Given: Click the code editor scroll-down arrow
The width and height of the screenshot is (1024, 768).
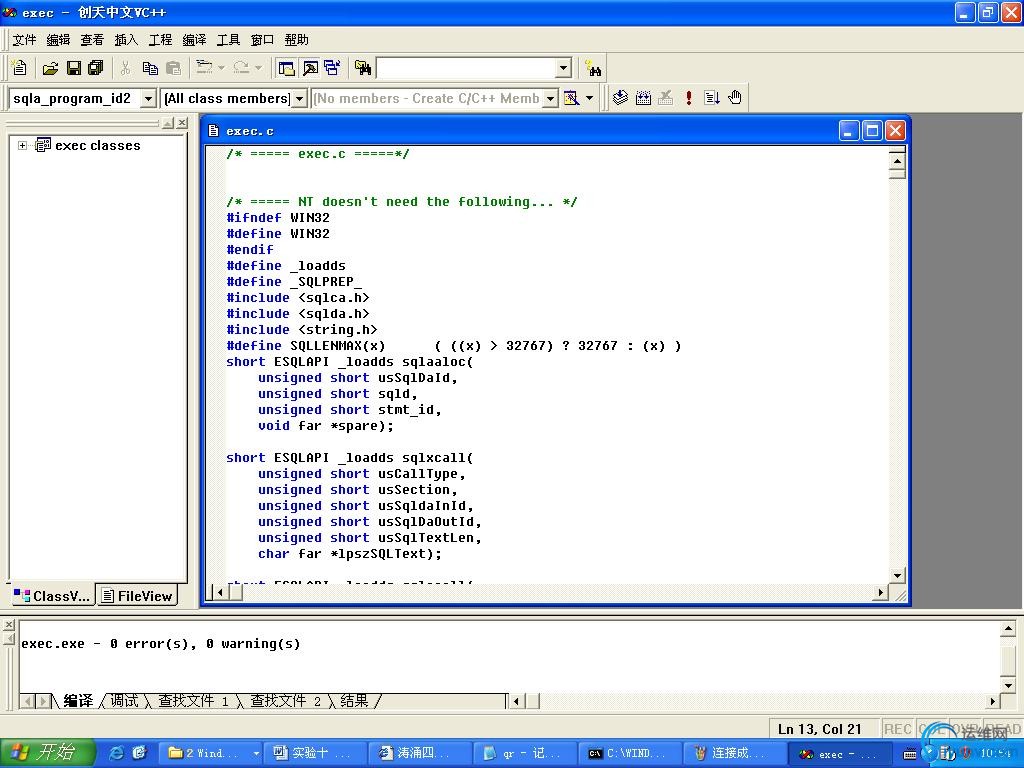Looking at the screenshot, I should pos(897,575).
